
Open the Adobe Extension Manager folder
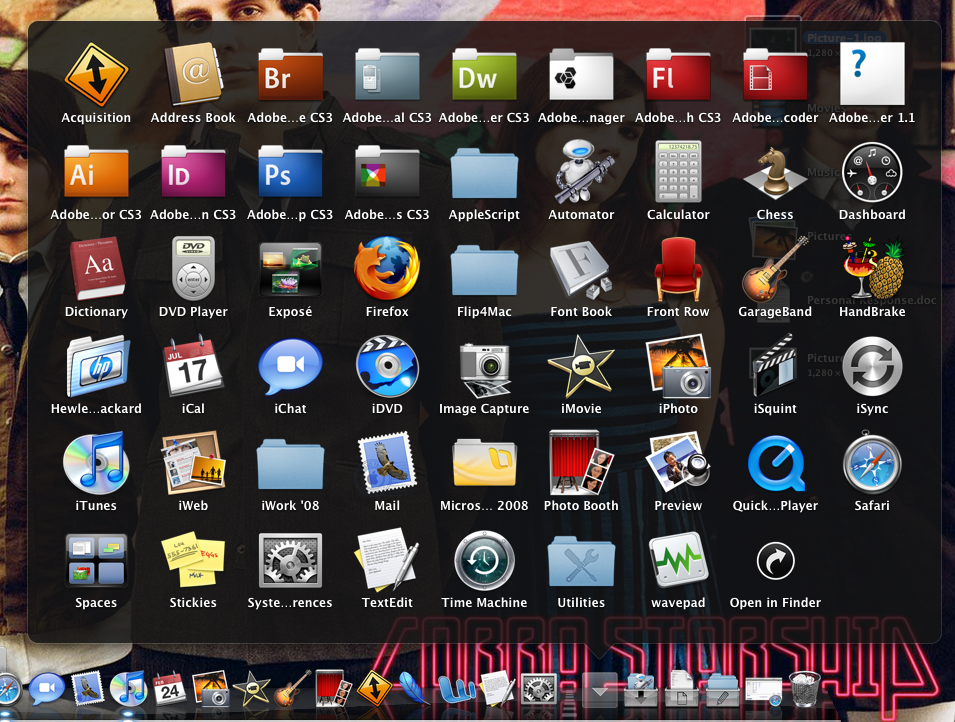click(x=581, y=74)
